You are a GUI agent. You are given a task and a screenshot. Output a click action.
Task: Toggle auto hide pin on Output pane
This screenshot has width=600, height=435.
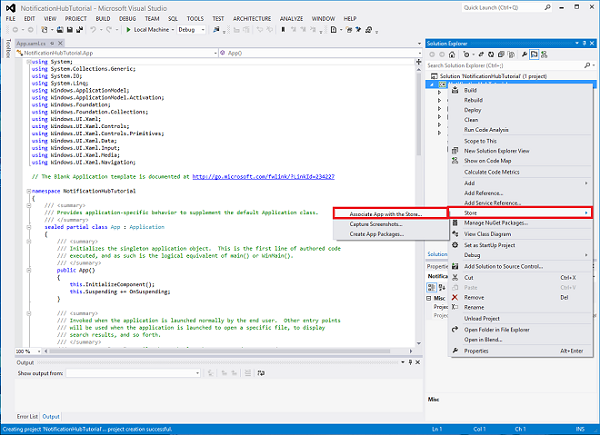(410, 362)
